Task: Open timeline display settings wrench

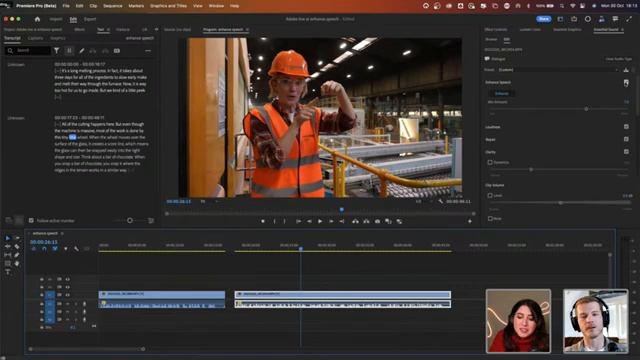Action: tap(76, 249)
